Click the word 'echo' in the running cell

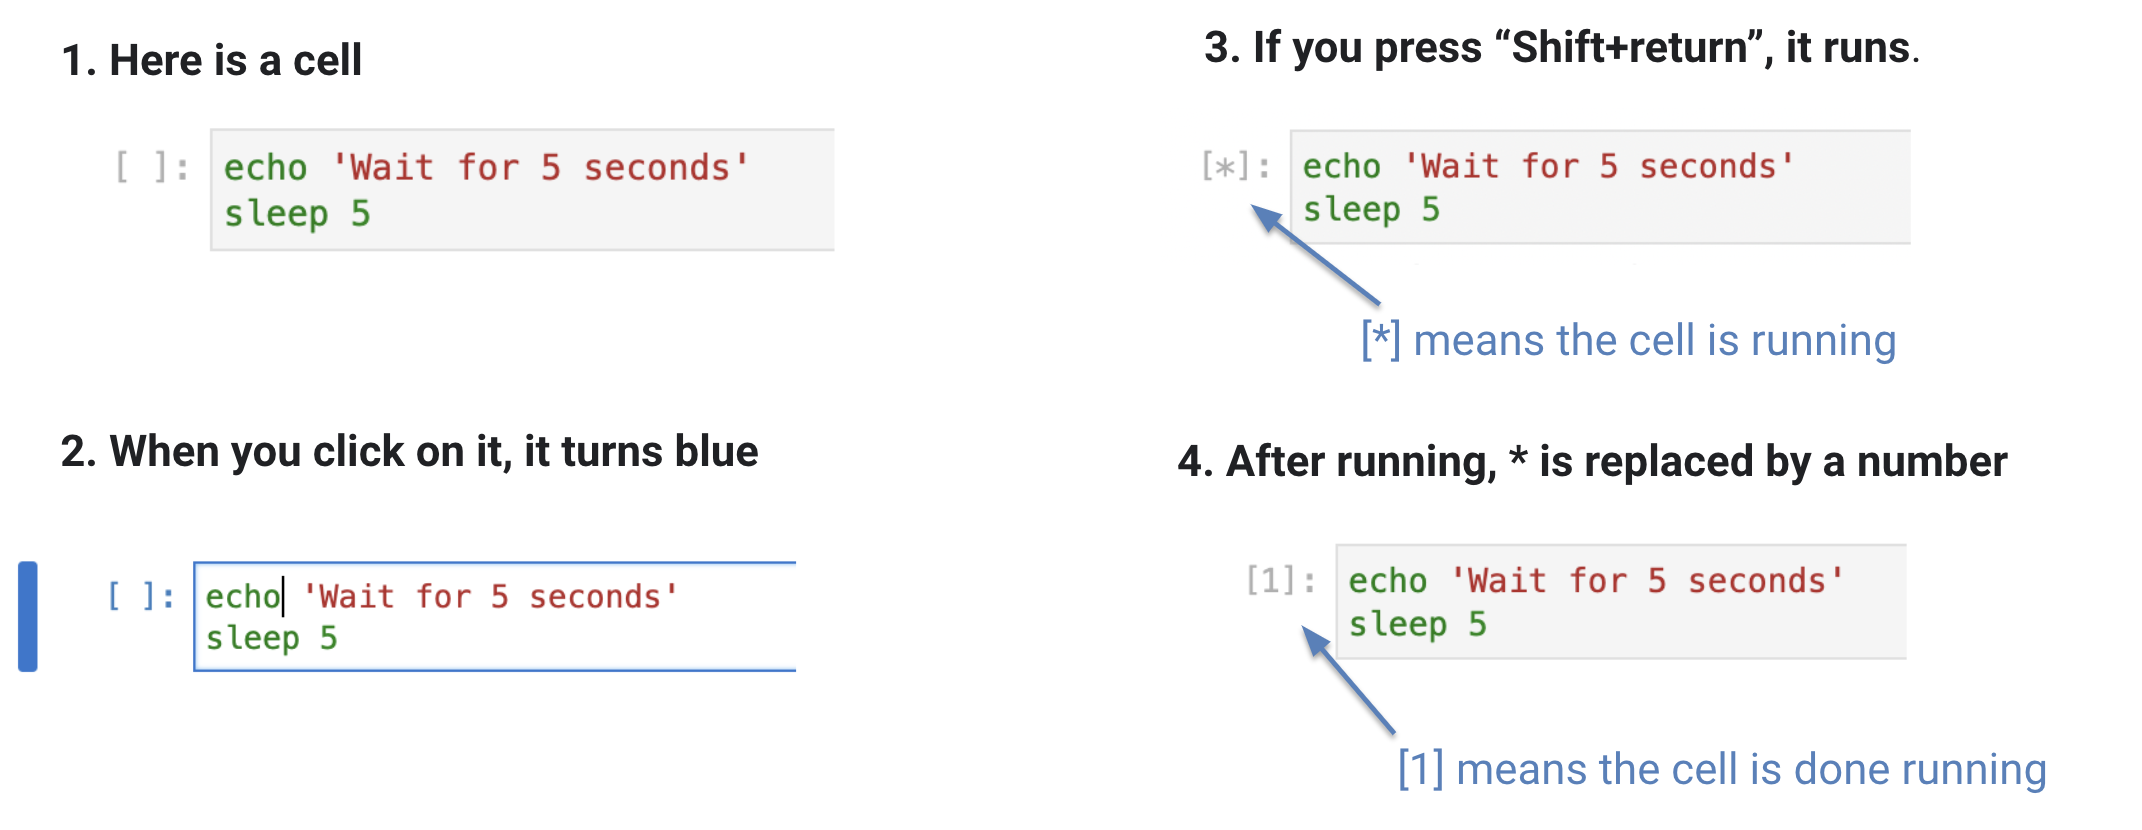pos(1341,166)
